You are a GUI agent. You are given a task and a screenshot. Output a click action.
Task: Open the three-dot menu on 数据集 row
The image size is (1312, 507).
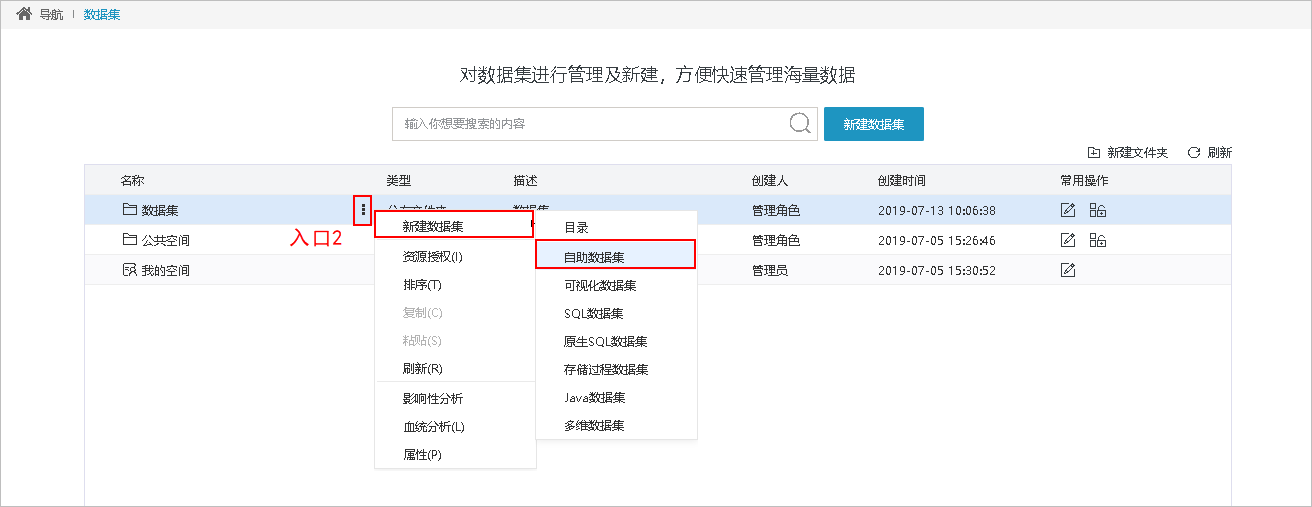tap(363, 210)
